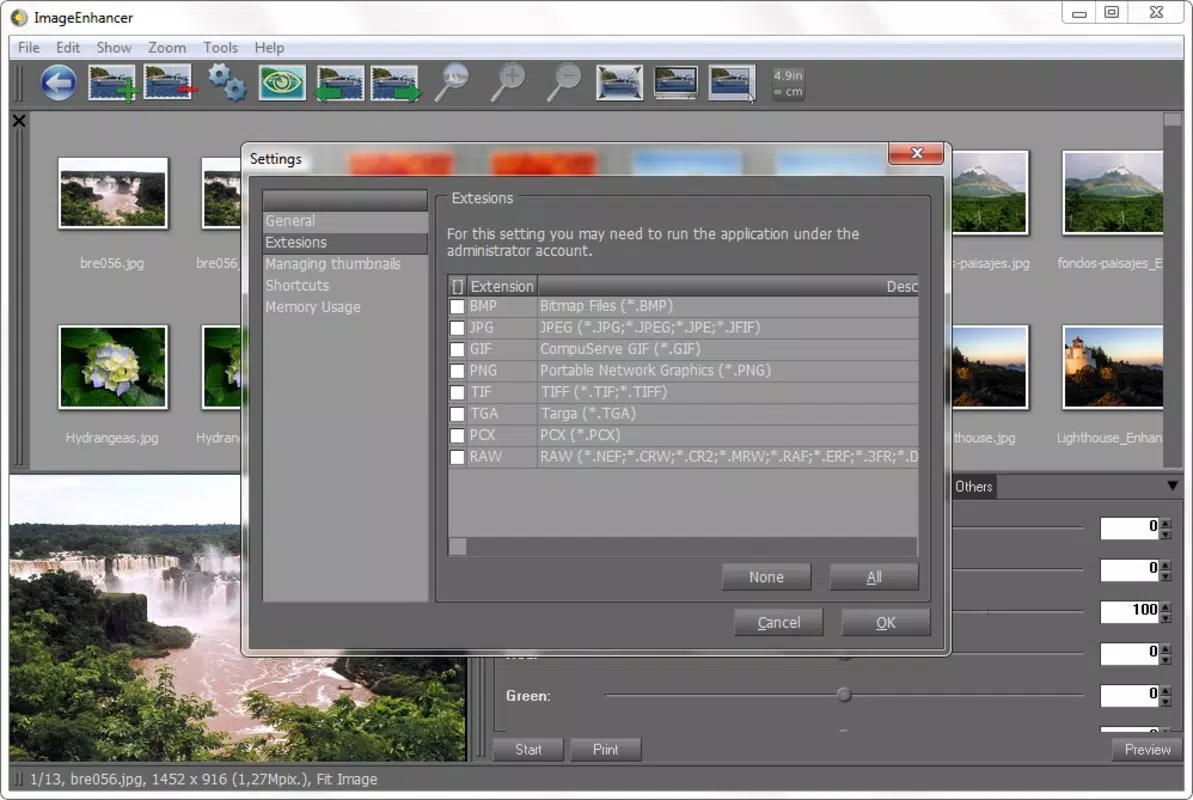The height and width of the screenshot is (800, 1193).
Task: Click the None button
Action: 766,577
